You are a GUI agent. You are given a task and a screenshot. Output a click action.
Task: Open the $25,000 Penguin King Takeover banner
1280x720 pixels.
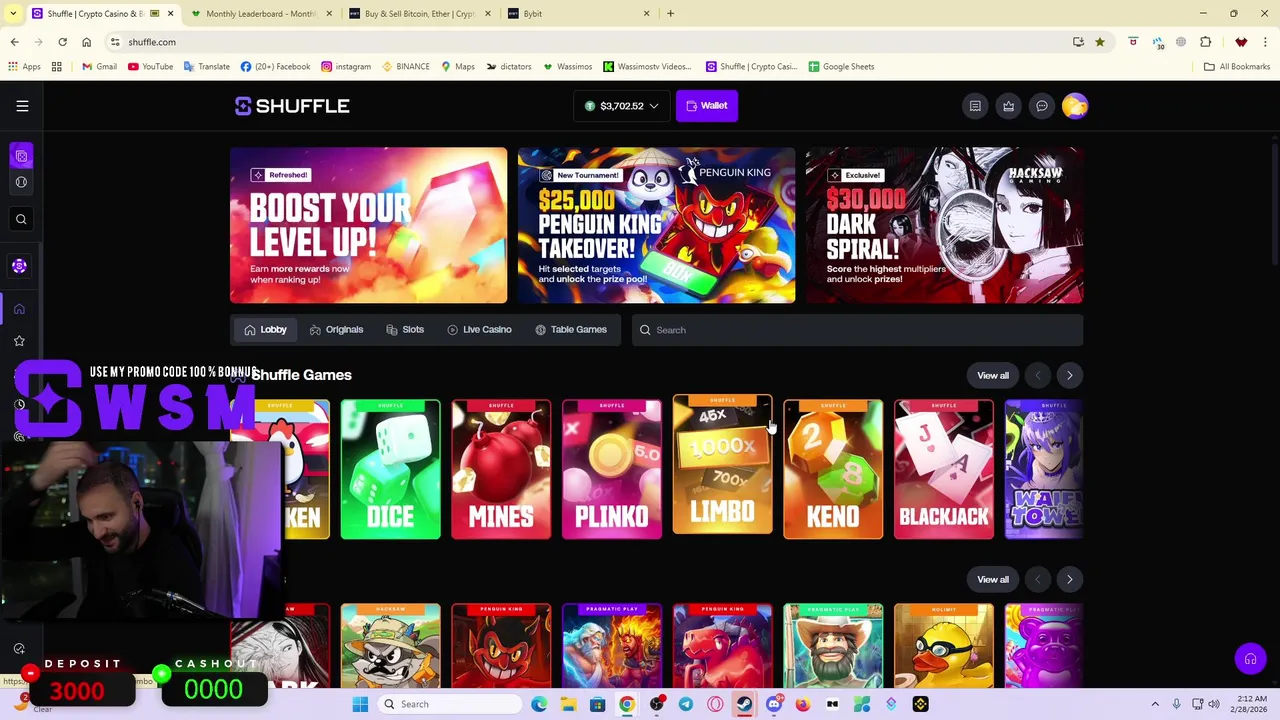click(656, 225)
